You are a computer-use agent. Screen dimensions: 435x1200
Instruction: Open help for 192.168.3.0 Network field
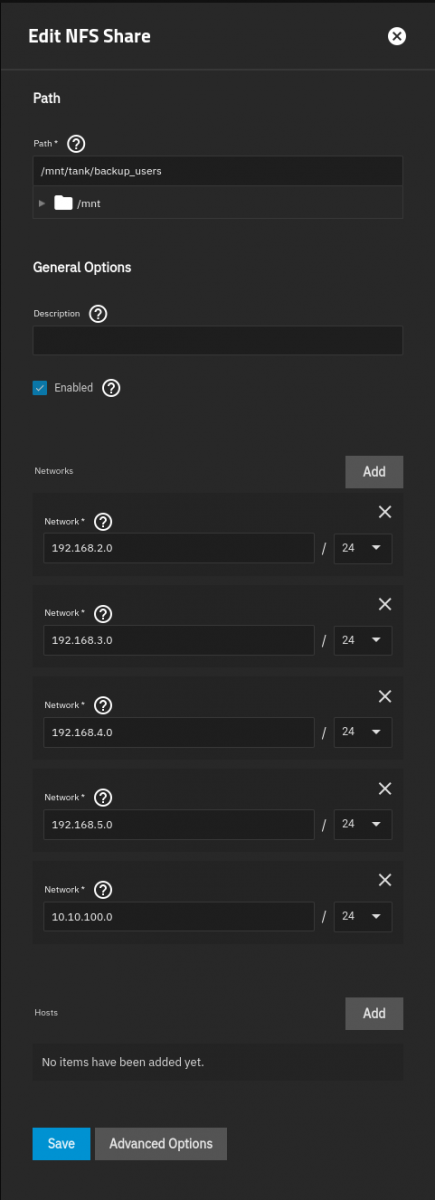[103, 614]
